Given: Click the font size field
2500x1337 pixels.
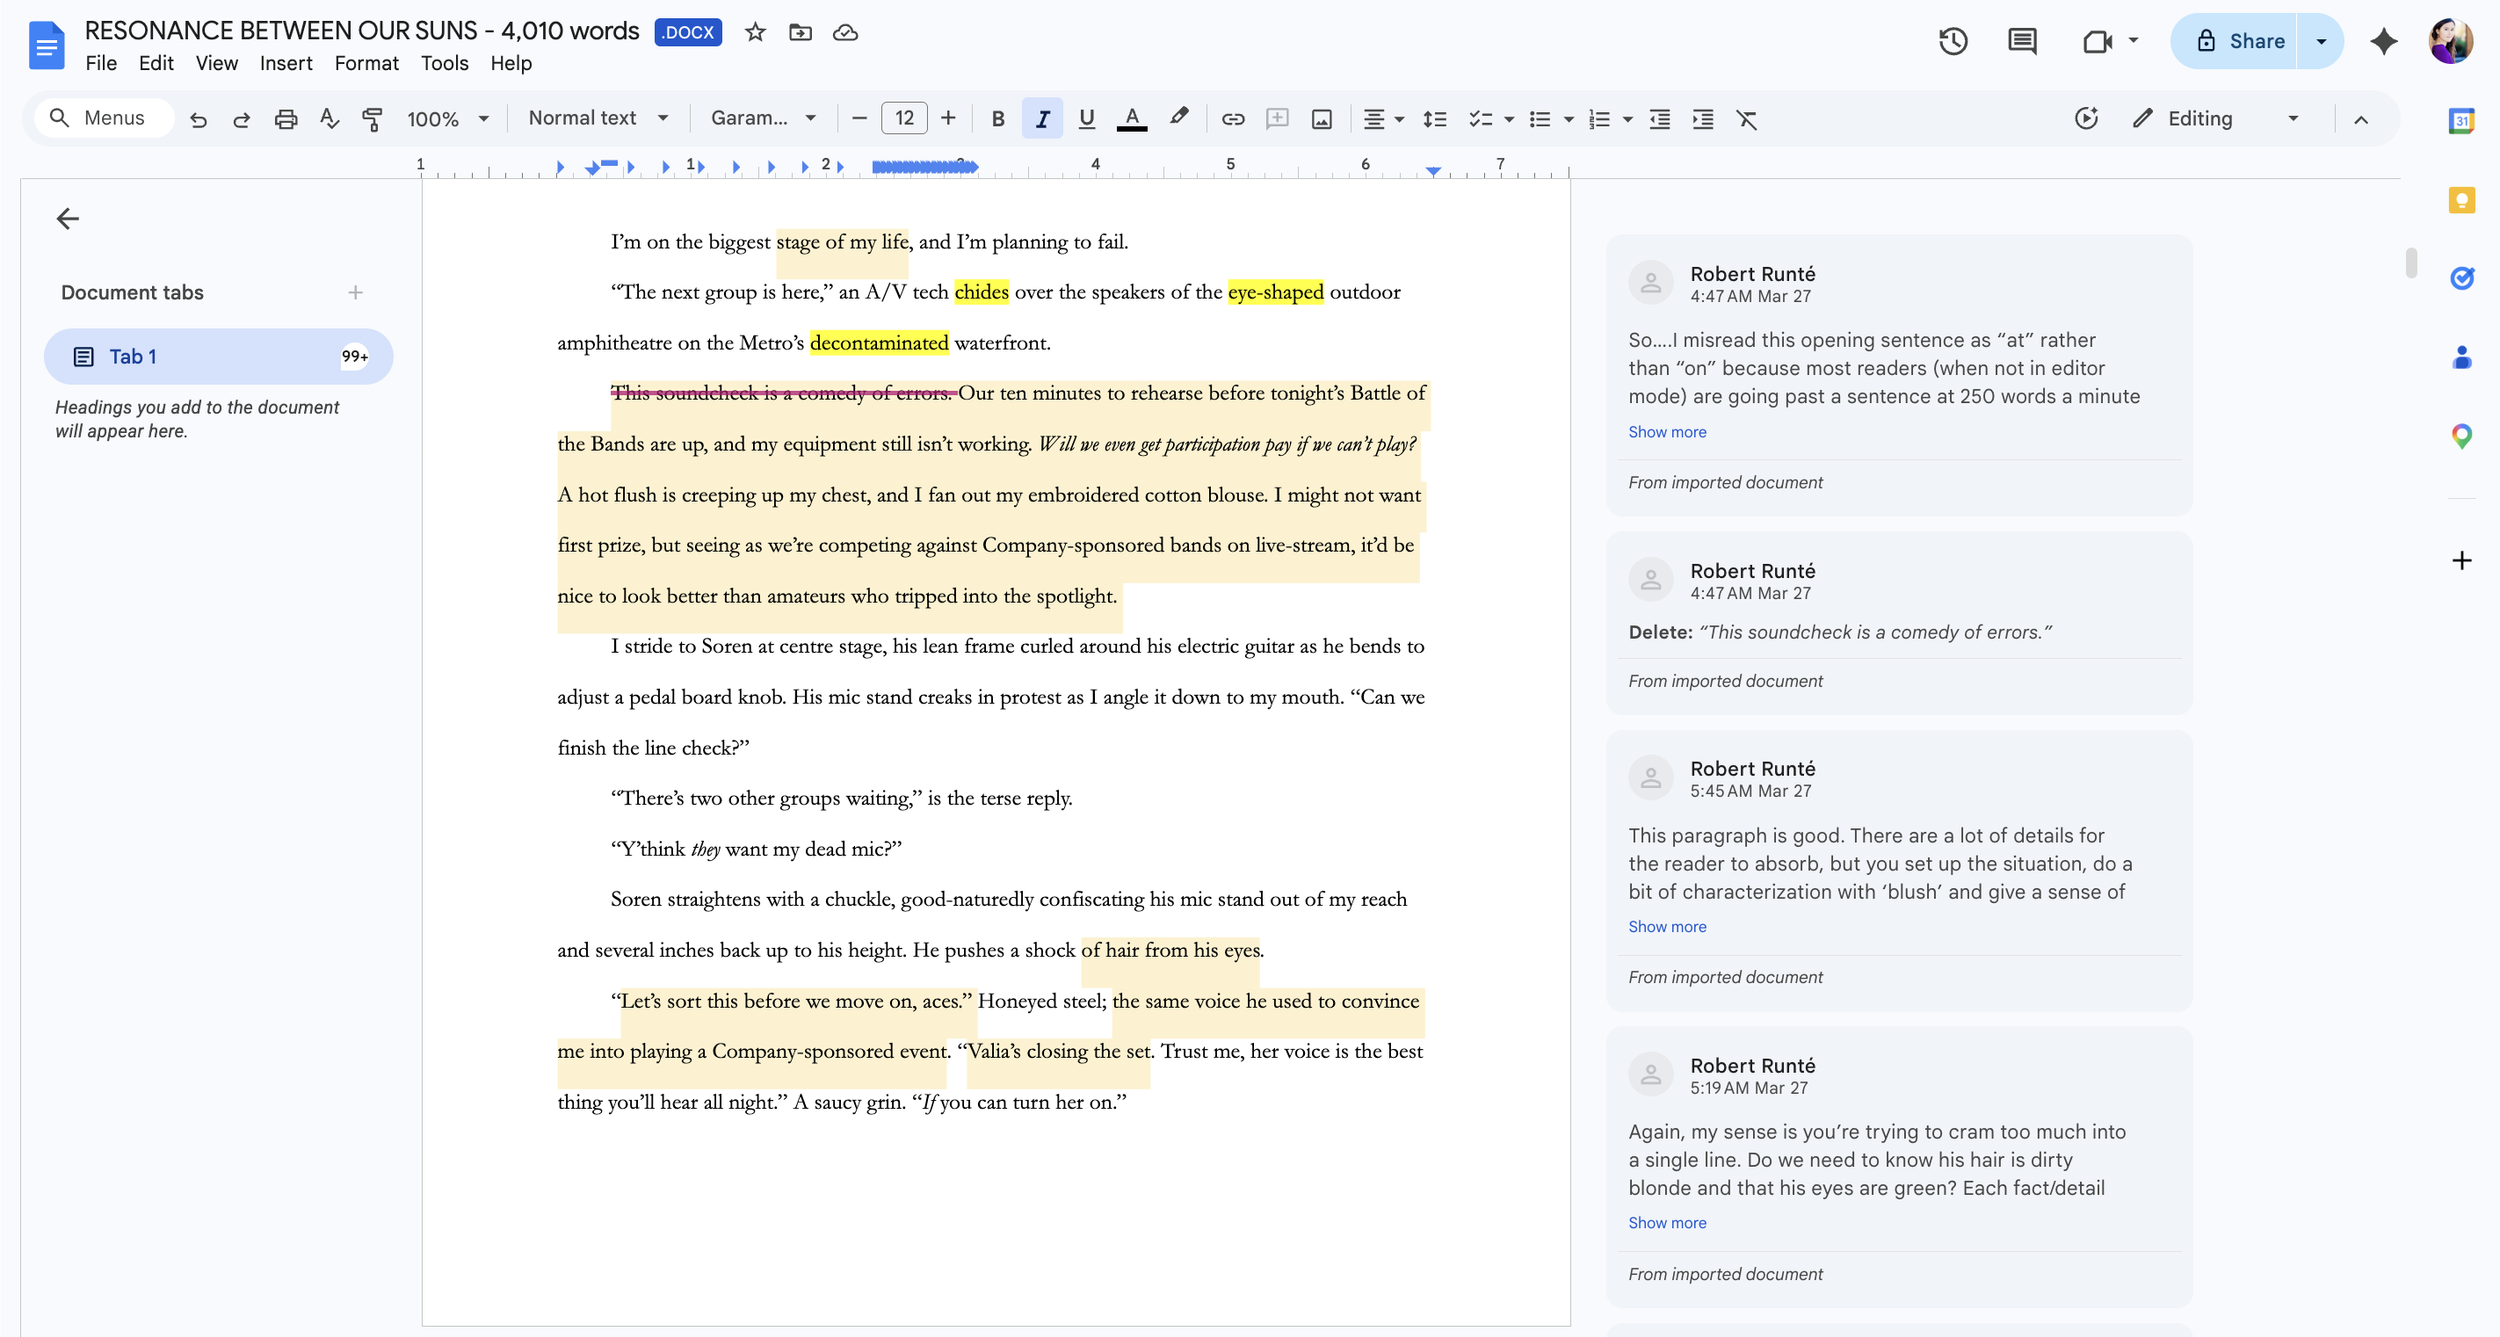Looking at the screenshot, I should tap(904, 118).
